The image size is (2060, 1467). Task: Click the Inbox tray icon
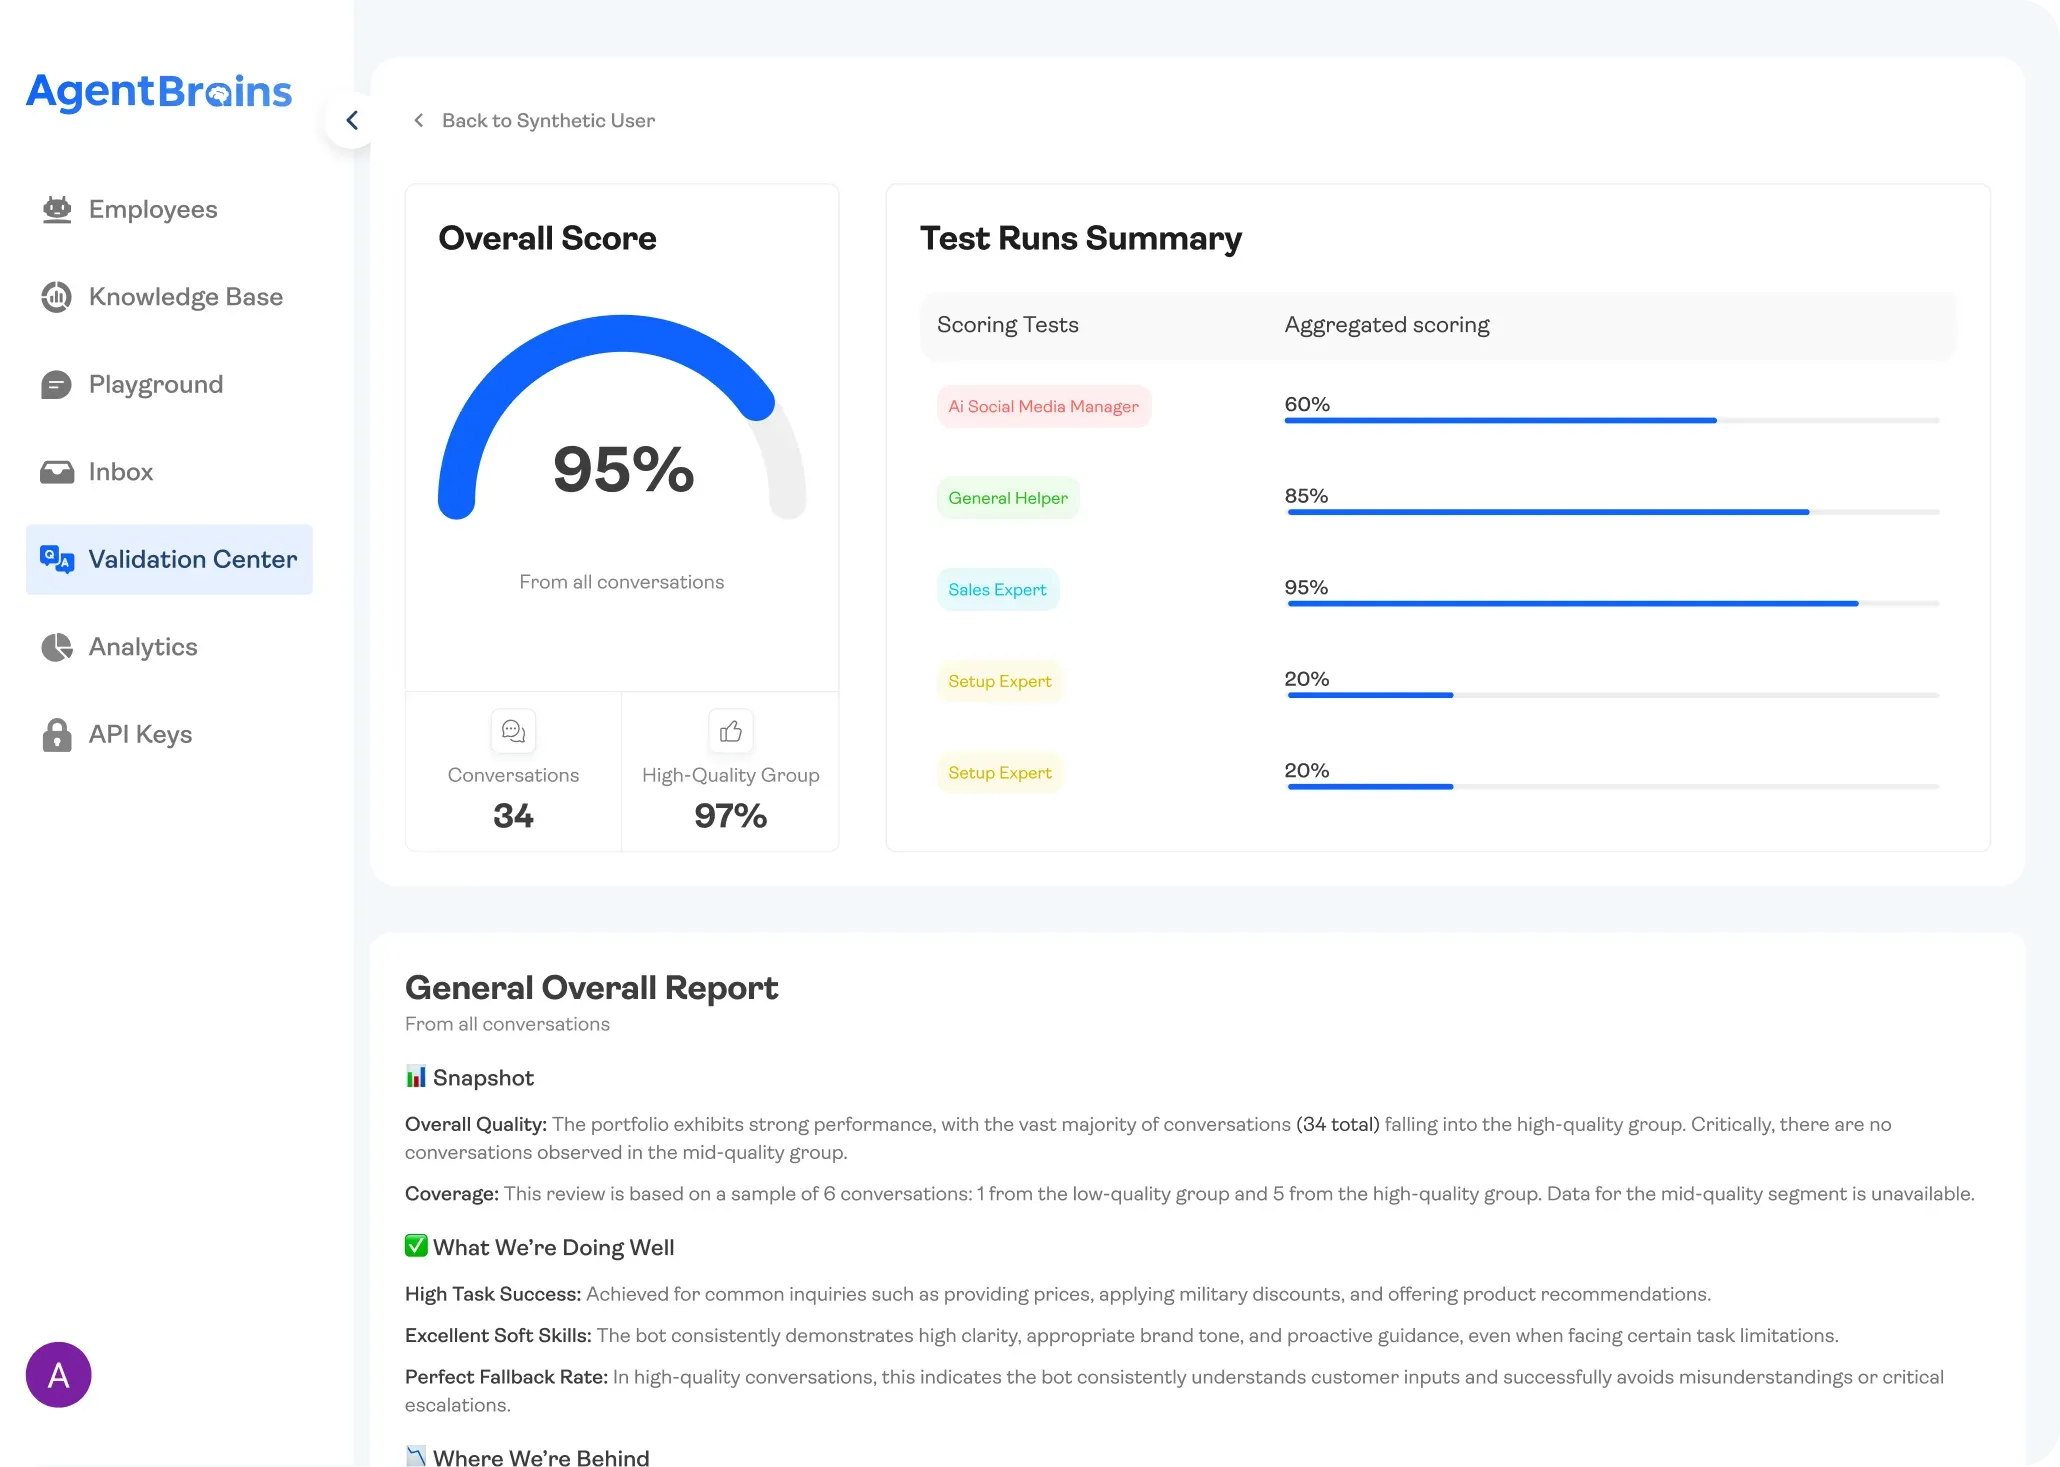pyautogui.click(x=57, y=472)
